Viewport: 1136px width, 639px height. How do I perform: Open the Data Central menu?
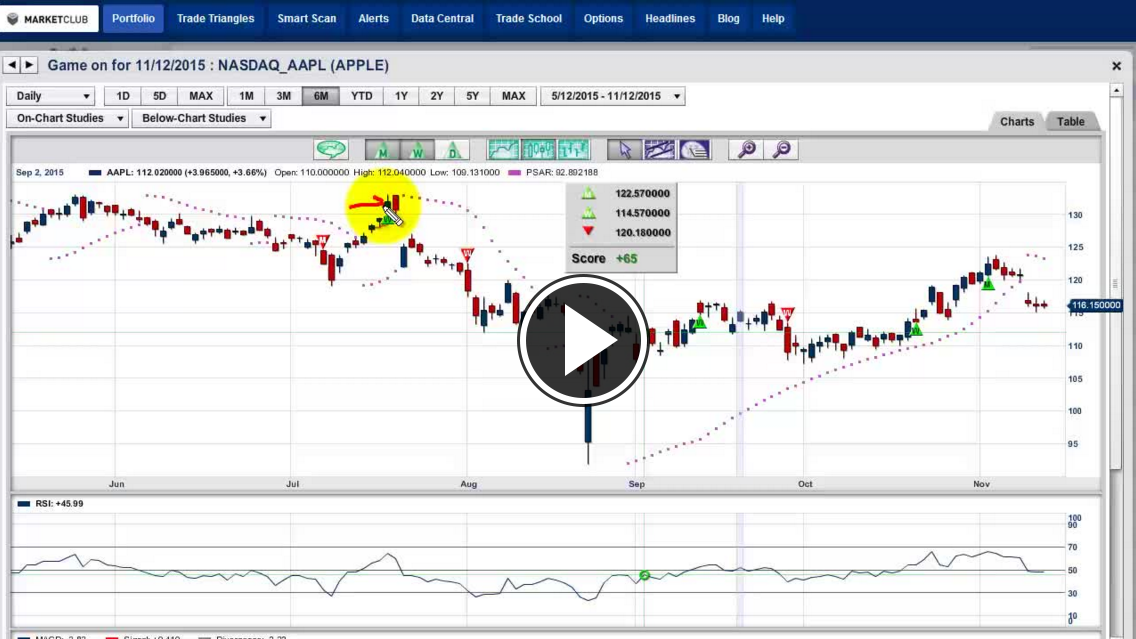coord(442,19)
